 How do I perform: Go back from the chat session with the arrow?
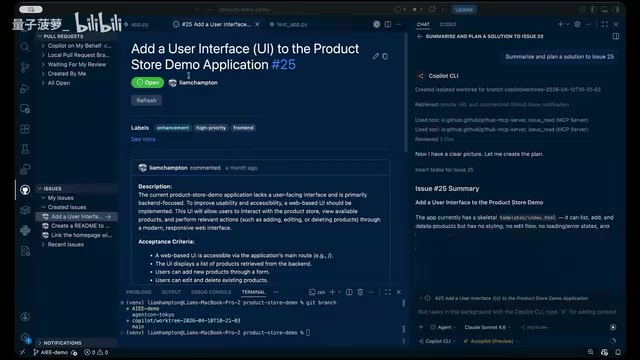420,36
